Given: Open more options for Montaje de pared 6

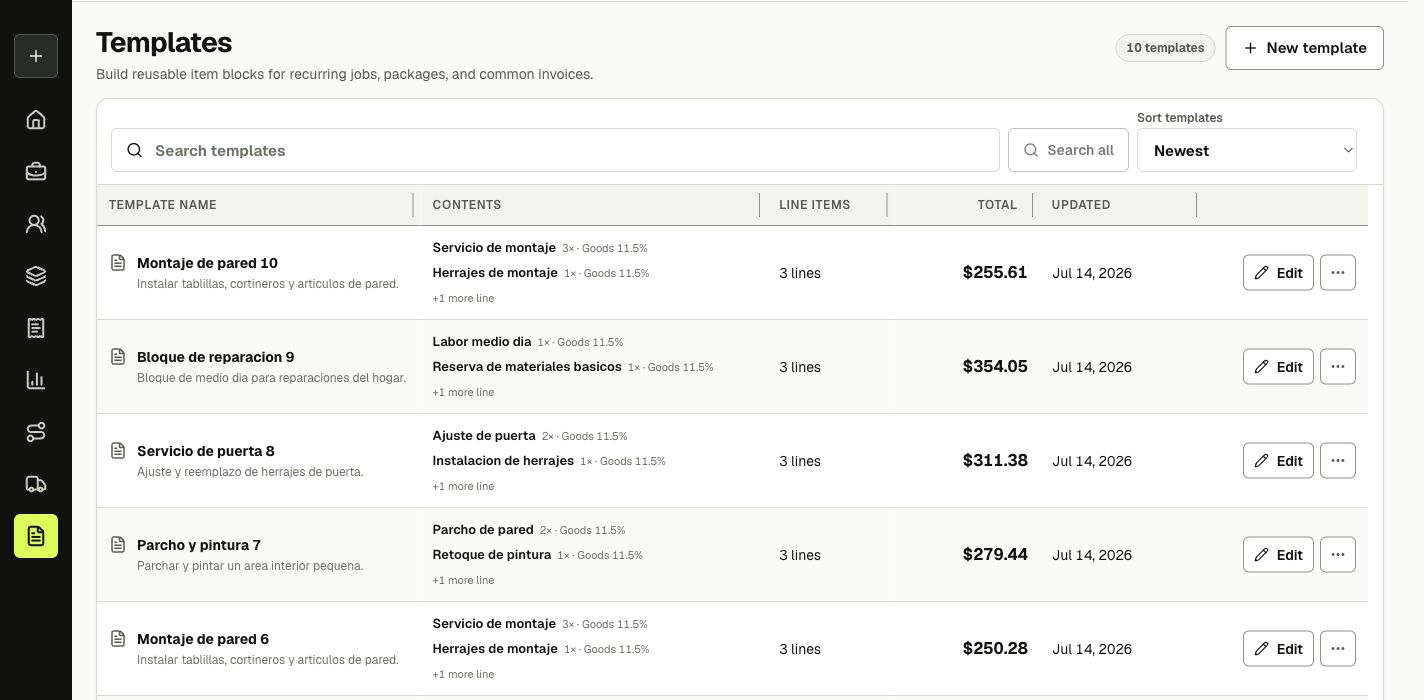Looking at the screenshot, I should pos(1338,648).
